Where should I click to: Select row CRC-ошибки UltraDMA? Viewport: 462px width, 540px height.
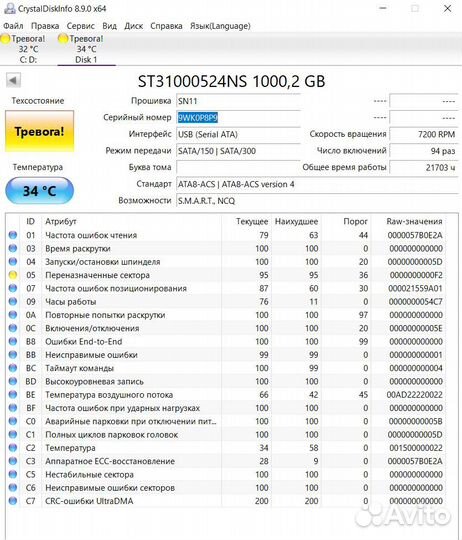pos(226,501)
